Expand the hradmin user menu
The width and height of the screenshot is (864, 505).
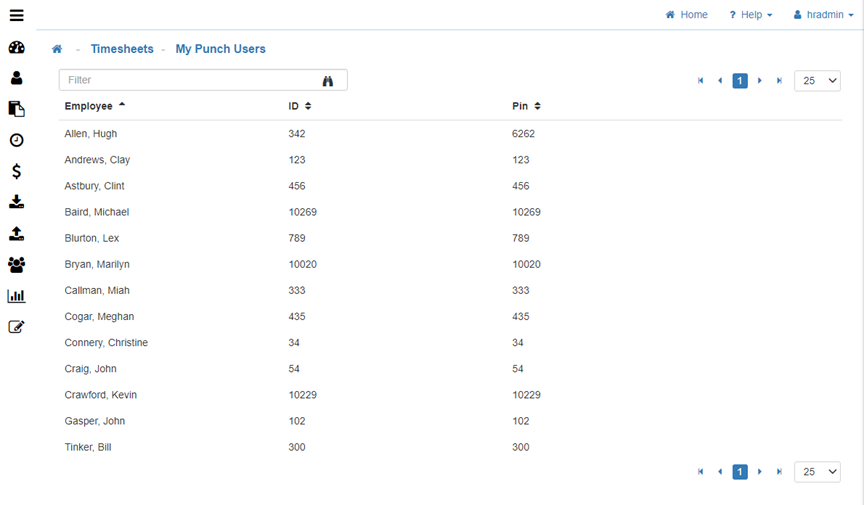(x=824, y=15)
